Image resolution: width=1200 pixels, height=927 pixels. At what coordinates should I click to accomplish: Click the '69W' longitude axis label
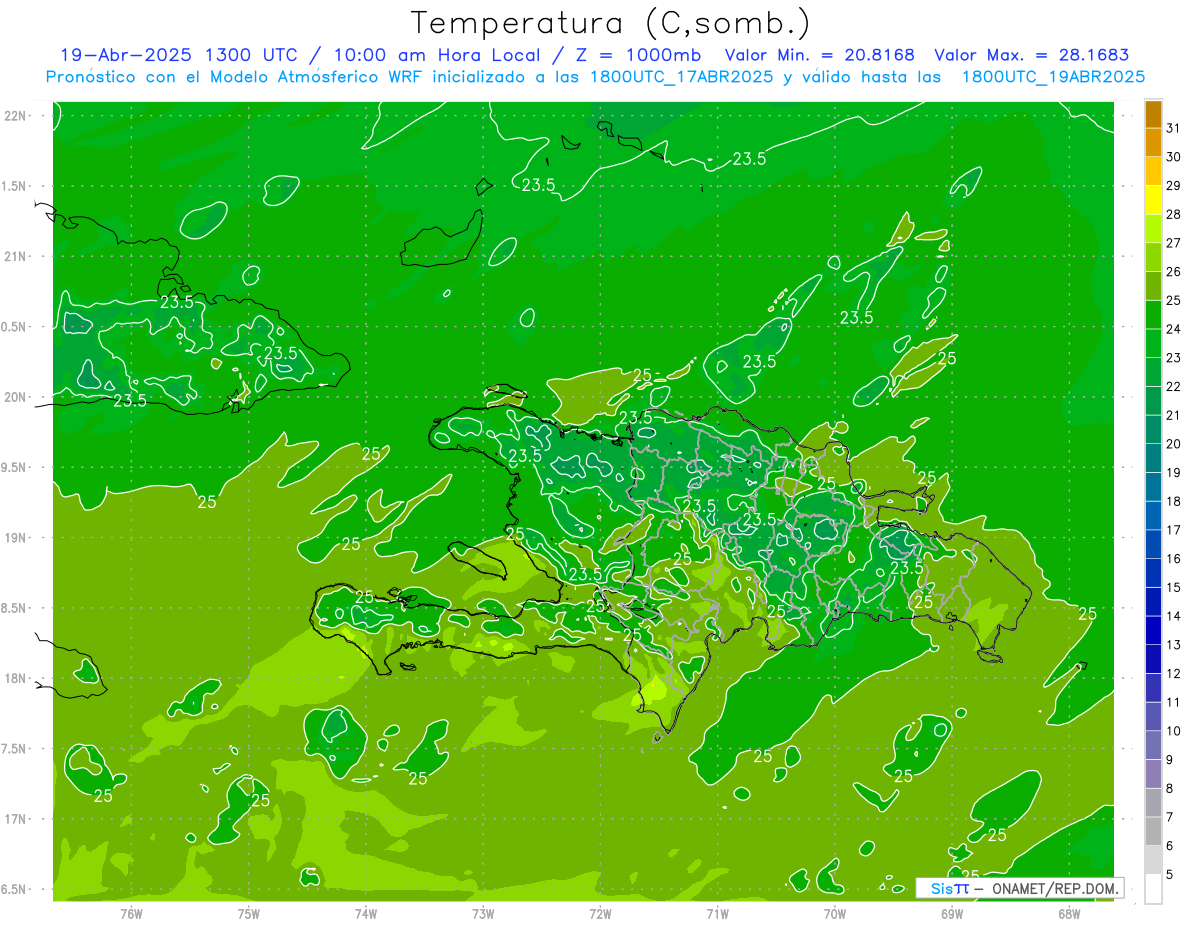point(952,914)
